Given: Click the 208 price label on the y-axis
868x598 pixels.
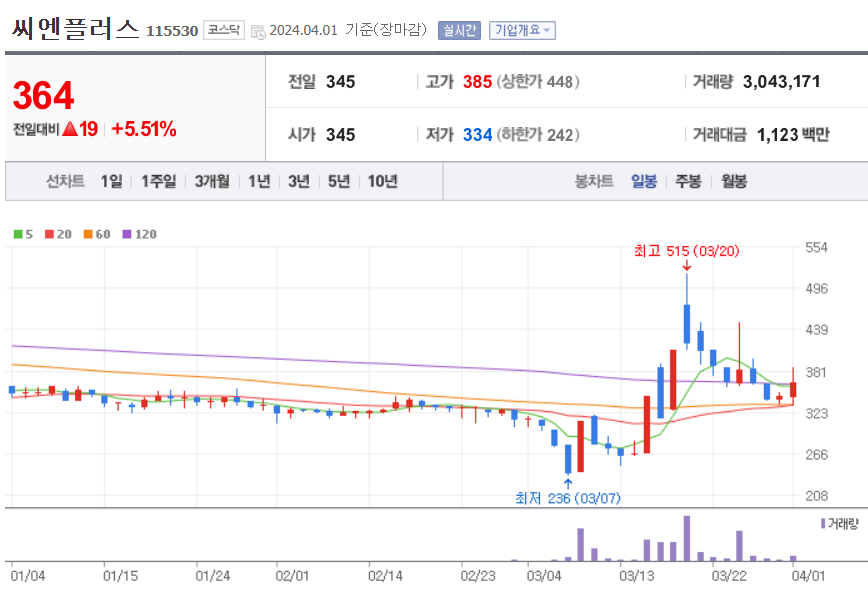Looking at the screenshot, I should point(817,496).
